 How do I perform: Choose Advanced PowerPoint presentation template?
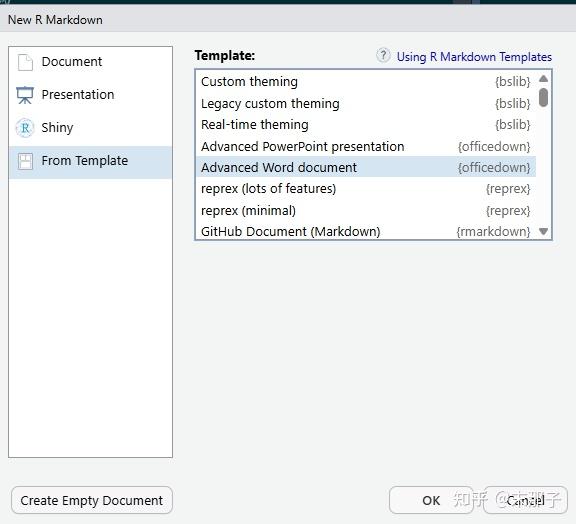click(366, 146)
